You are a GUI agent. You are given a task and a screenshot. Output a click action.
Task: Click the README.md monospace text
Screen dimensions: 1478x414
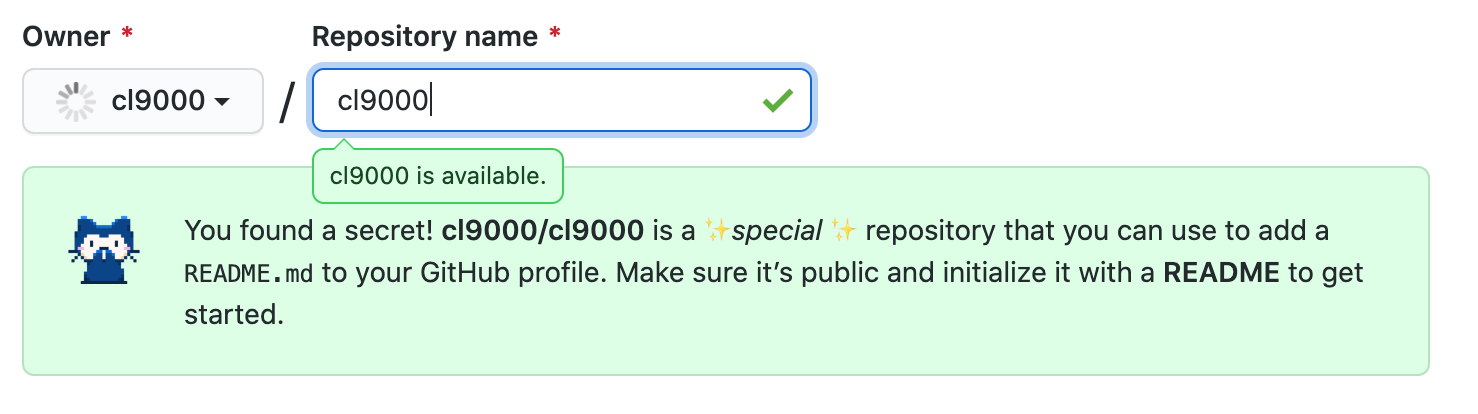pos(249,274)
